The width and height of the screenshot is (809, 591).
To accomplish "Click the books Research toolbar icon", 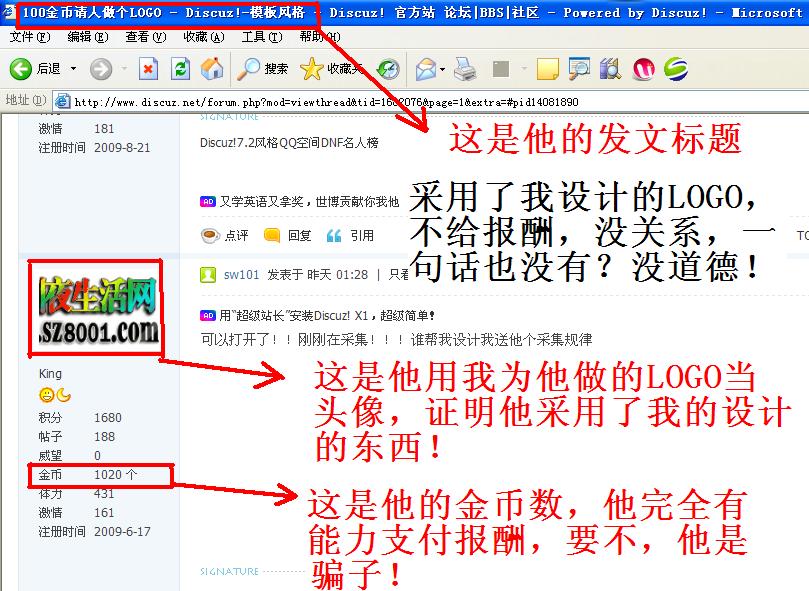I will coord(610,69).
